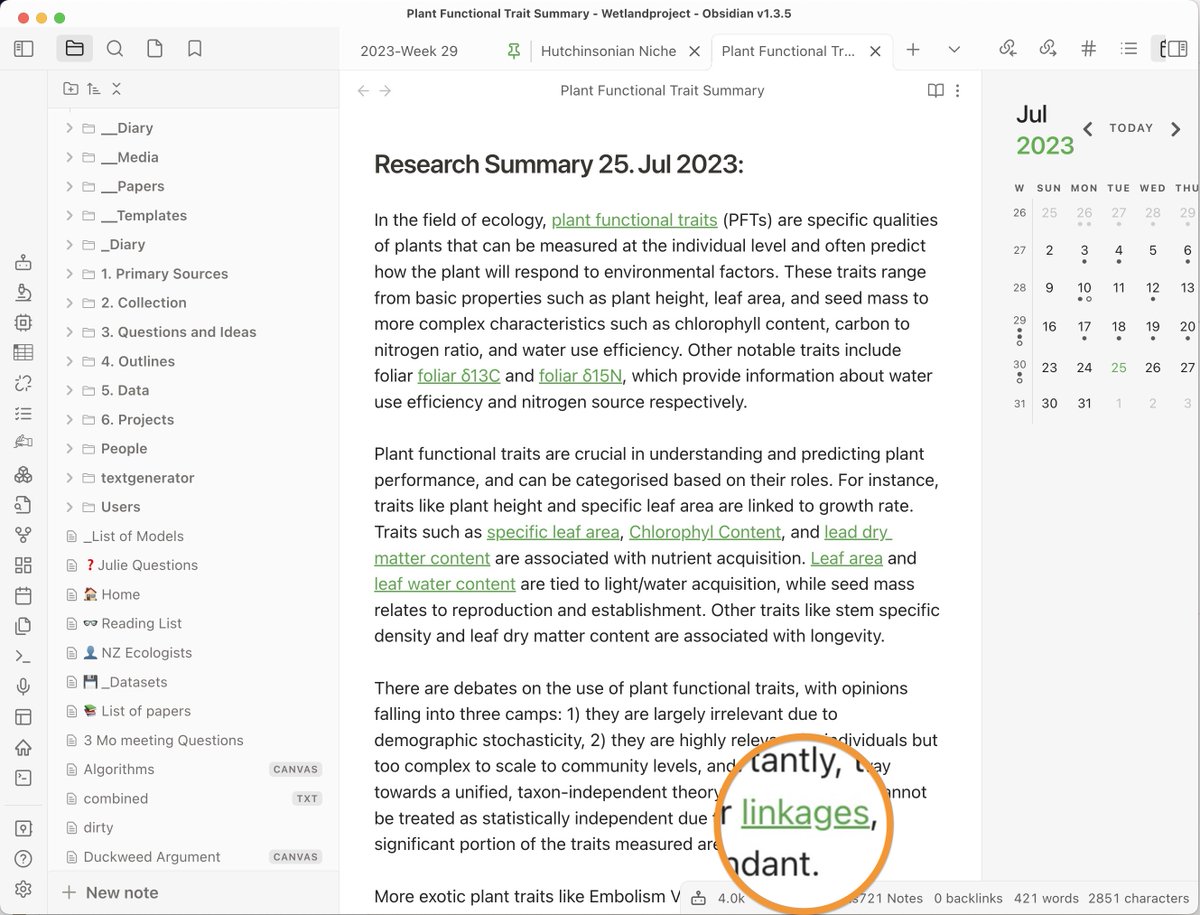Open the tags pane hash icon
The height and width of the screenshot is (915, 1200).
click(1088, 48)
